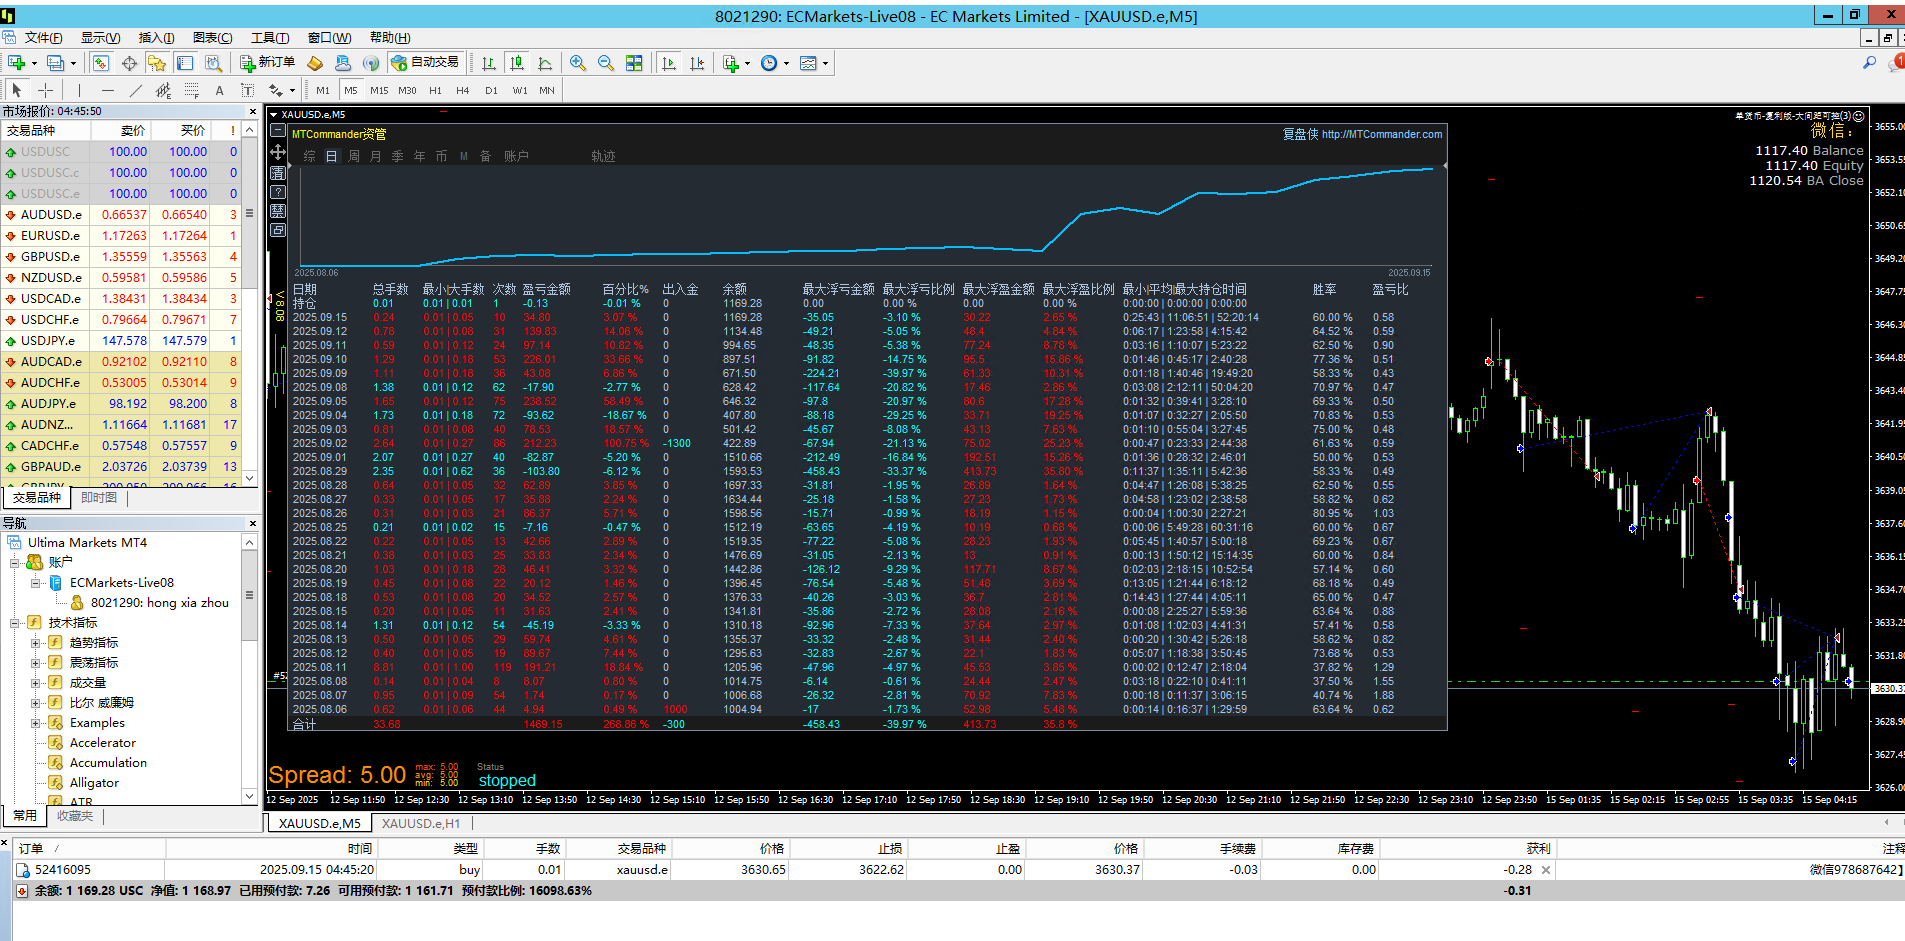Click the move arrows icon on chart panel
The height and width of the screenshot is (941, 1905).
[278, 152]
